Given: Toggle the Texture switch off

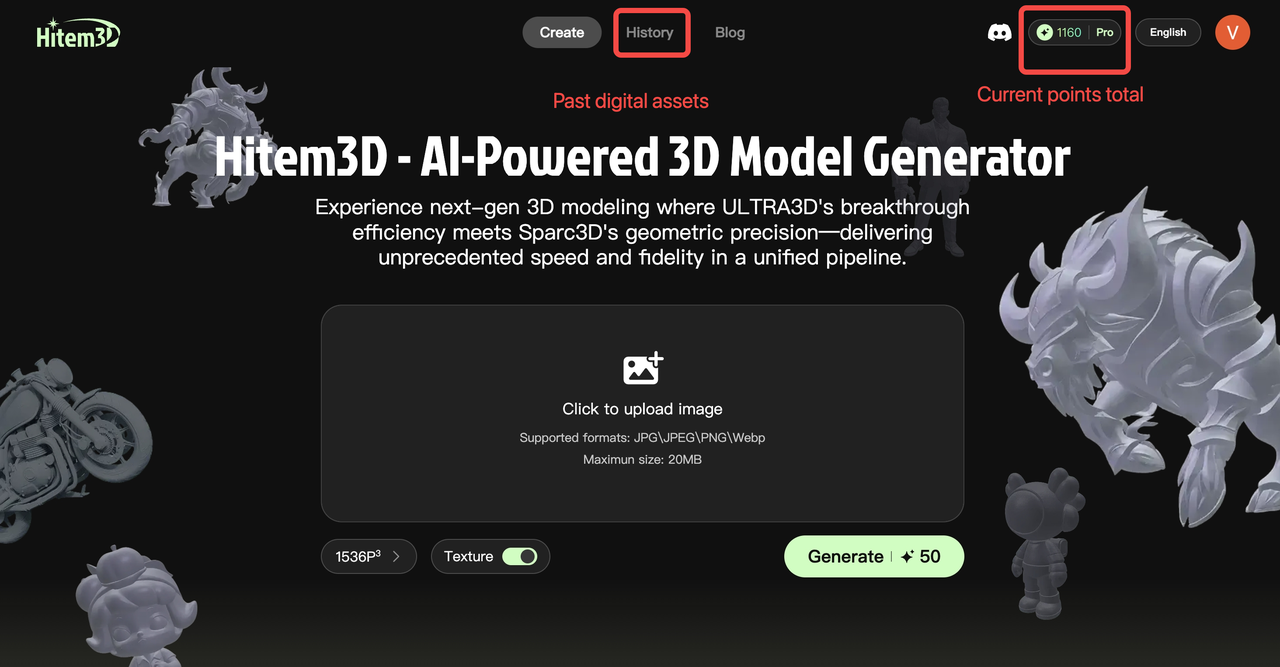Looking at the screenshot, I should click(519, 556).
